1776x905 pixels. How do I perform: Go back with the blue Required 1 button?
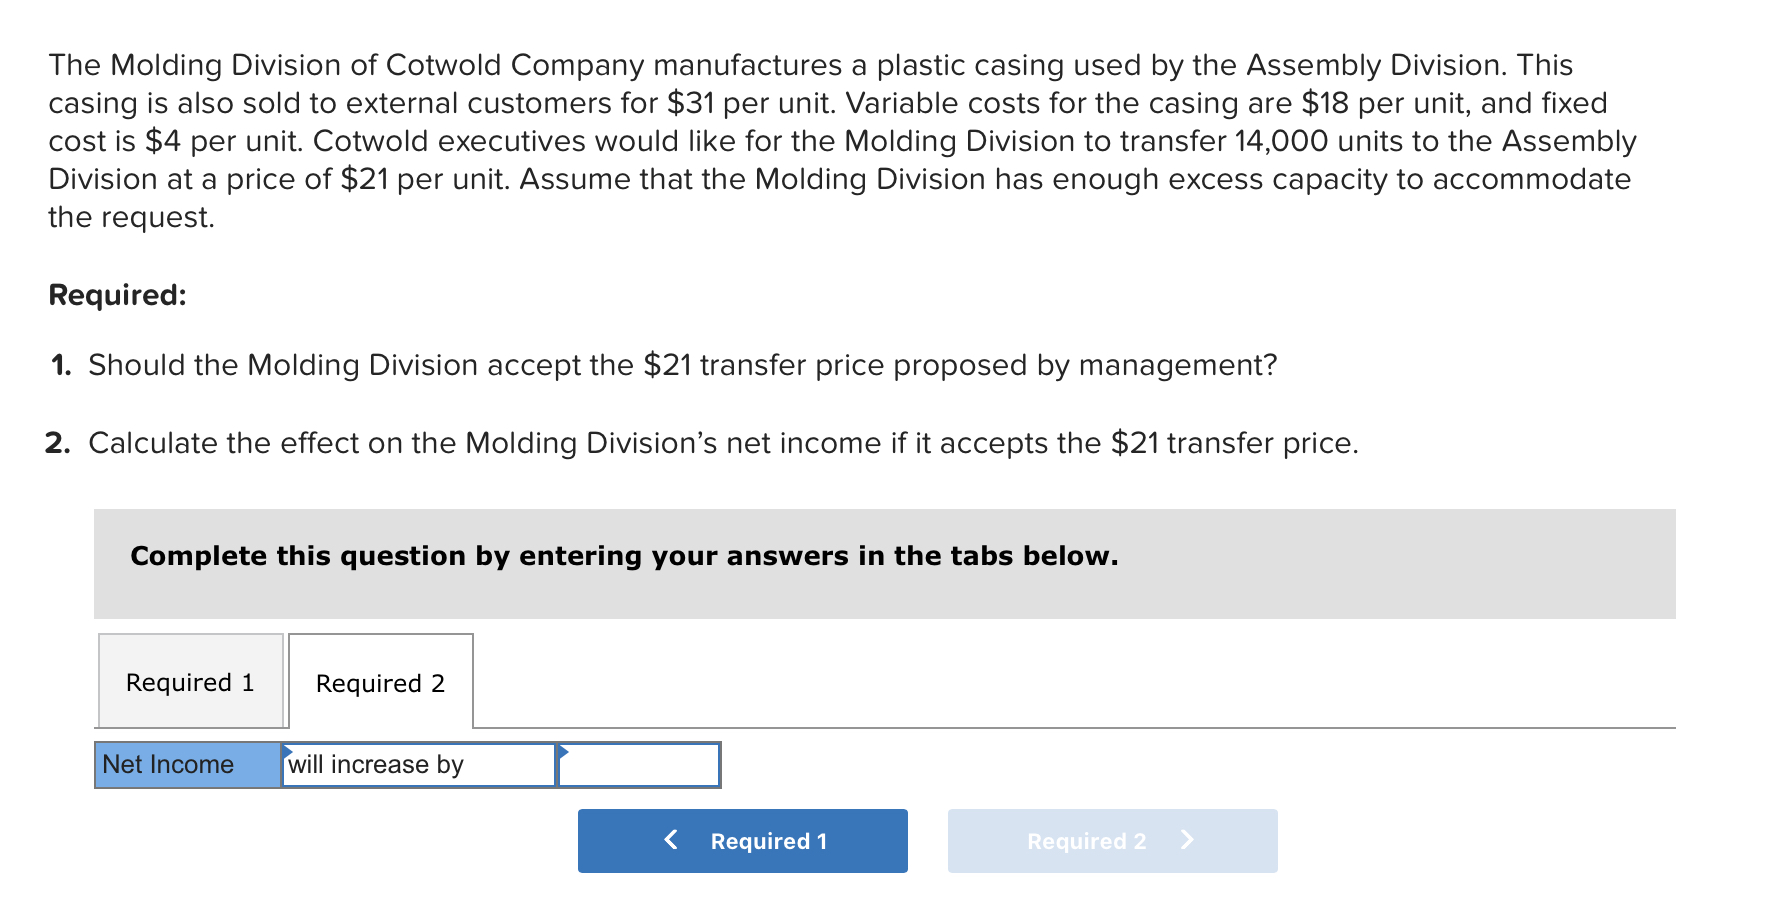[x=743, y=841]
